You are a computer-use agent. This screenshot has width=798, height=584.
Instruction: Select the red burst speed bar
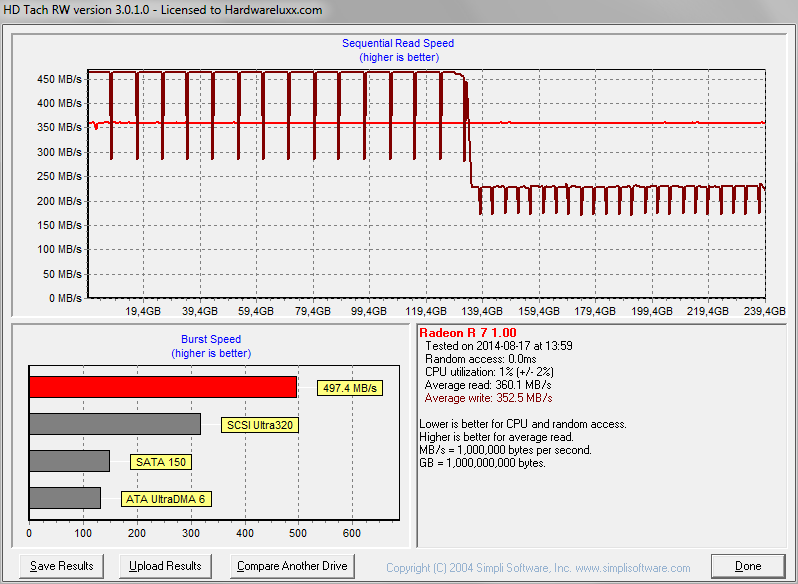click(163, 387)
